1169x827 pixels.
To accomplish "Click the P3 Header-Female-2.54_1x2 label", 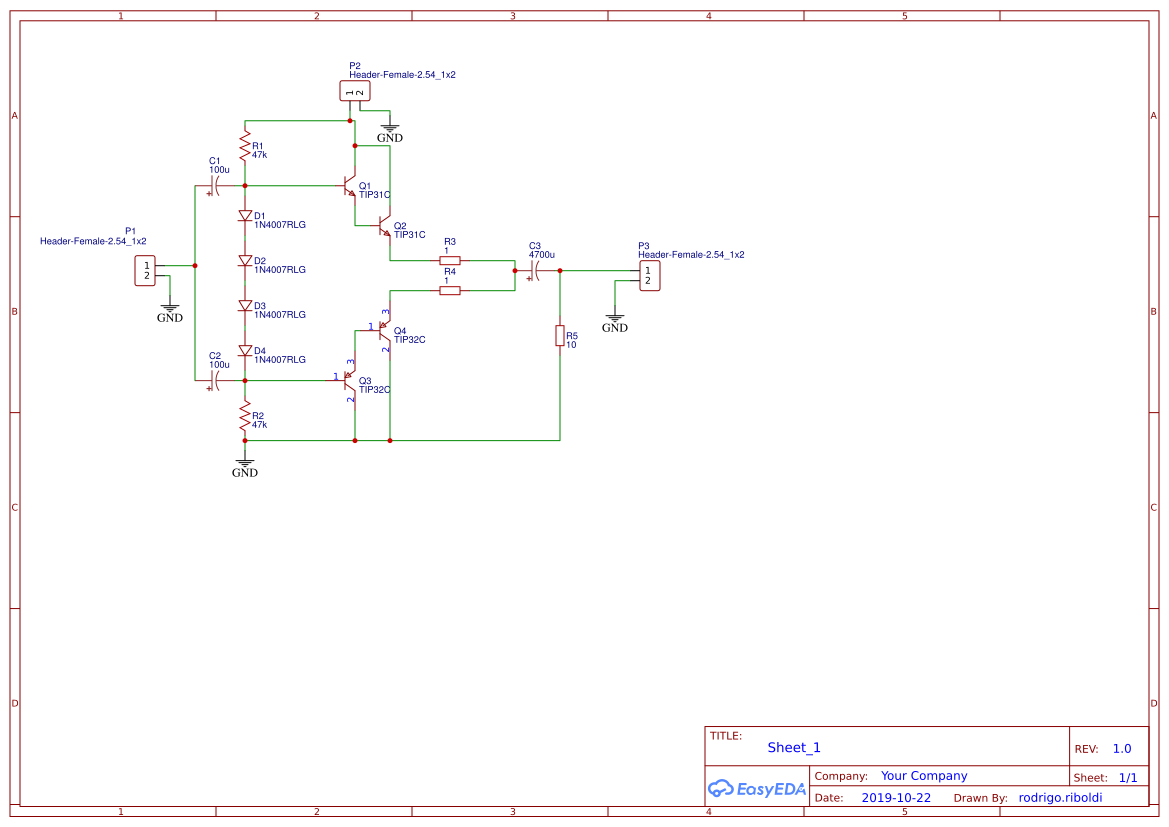I will (x=691, y=254).
